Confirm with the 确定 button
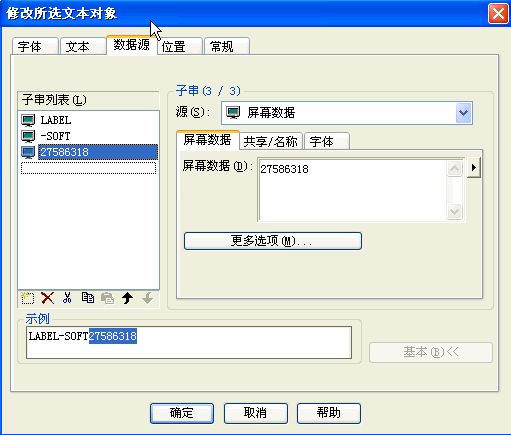This screenshot has width=511, height=435. tap(182, 413)
